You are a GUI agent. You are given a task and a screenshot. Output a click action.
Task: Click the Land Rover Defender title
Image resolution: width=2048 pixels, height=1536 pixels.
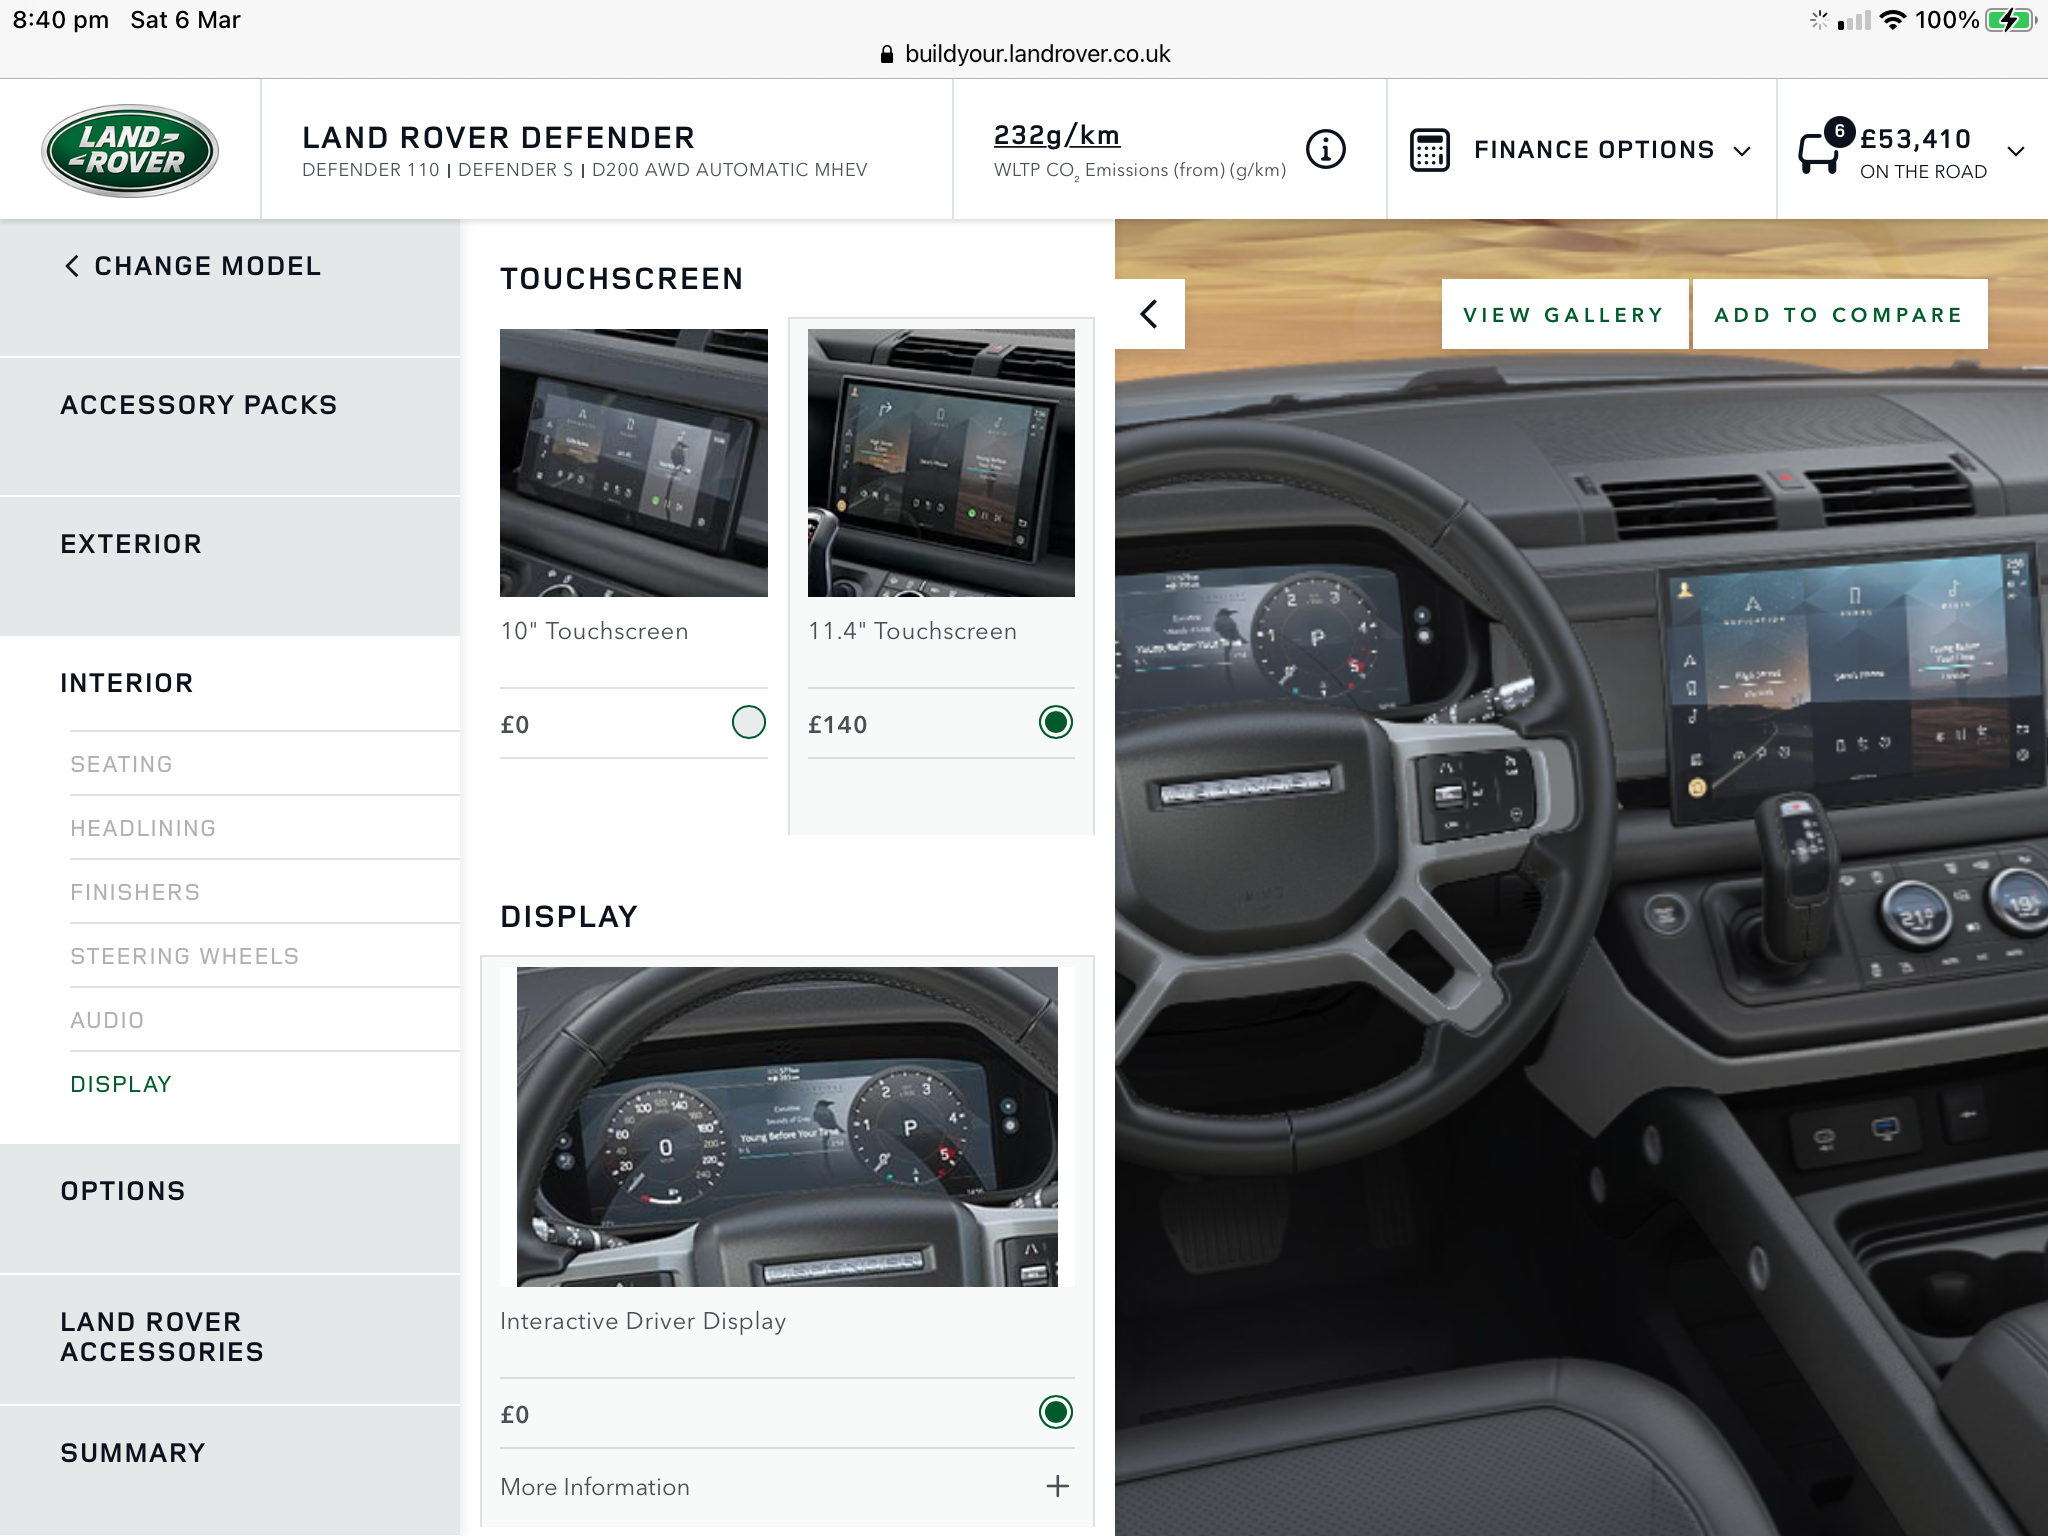(498, 138)
